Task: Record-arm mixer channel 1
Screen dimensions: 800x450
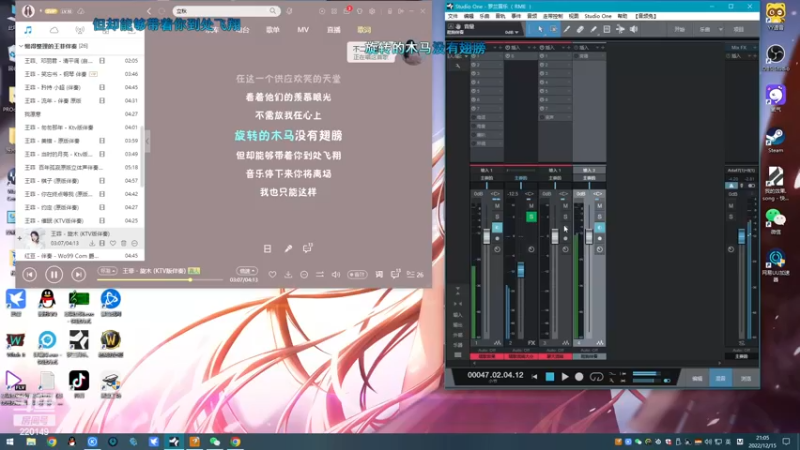Action: [x=497, y=238]
